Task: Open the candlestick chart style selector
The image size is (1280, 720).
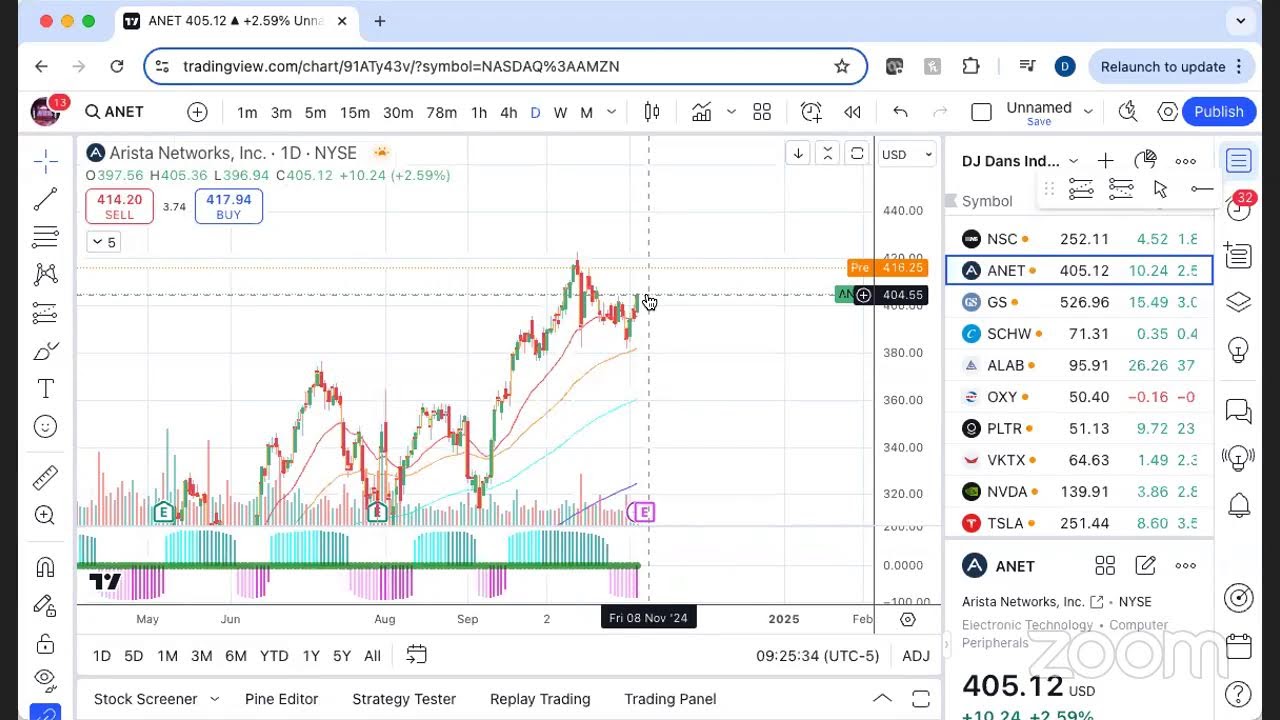Action: pyautogui.click(x=652, y=112)
